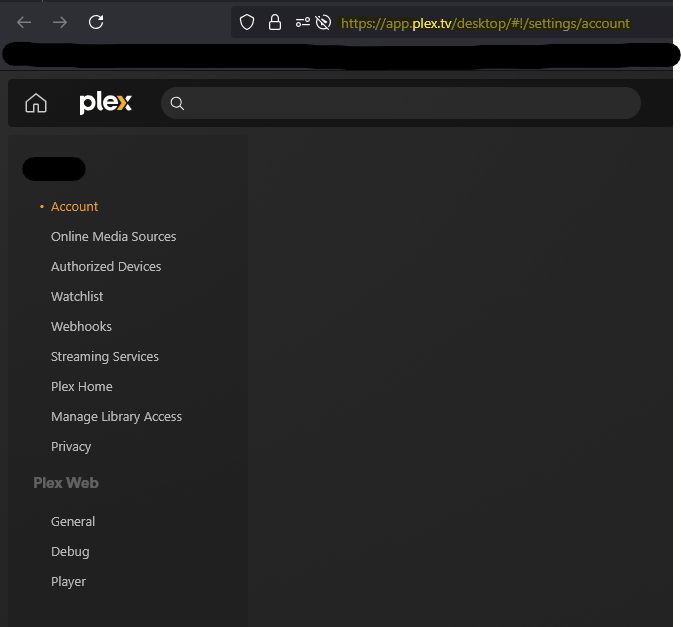This screenshot has height=627, width=681.
Task: Open the shield tracking protection icon
Action: 247,22
